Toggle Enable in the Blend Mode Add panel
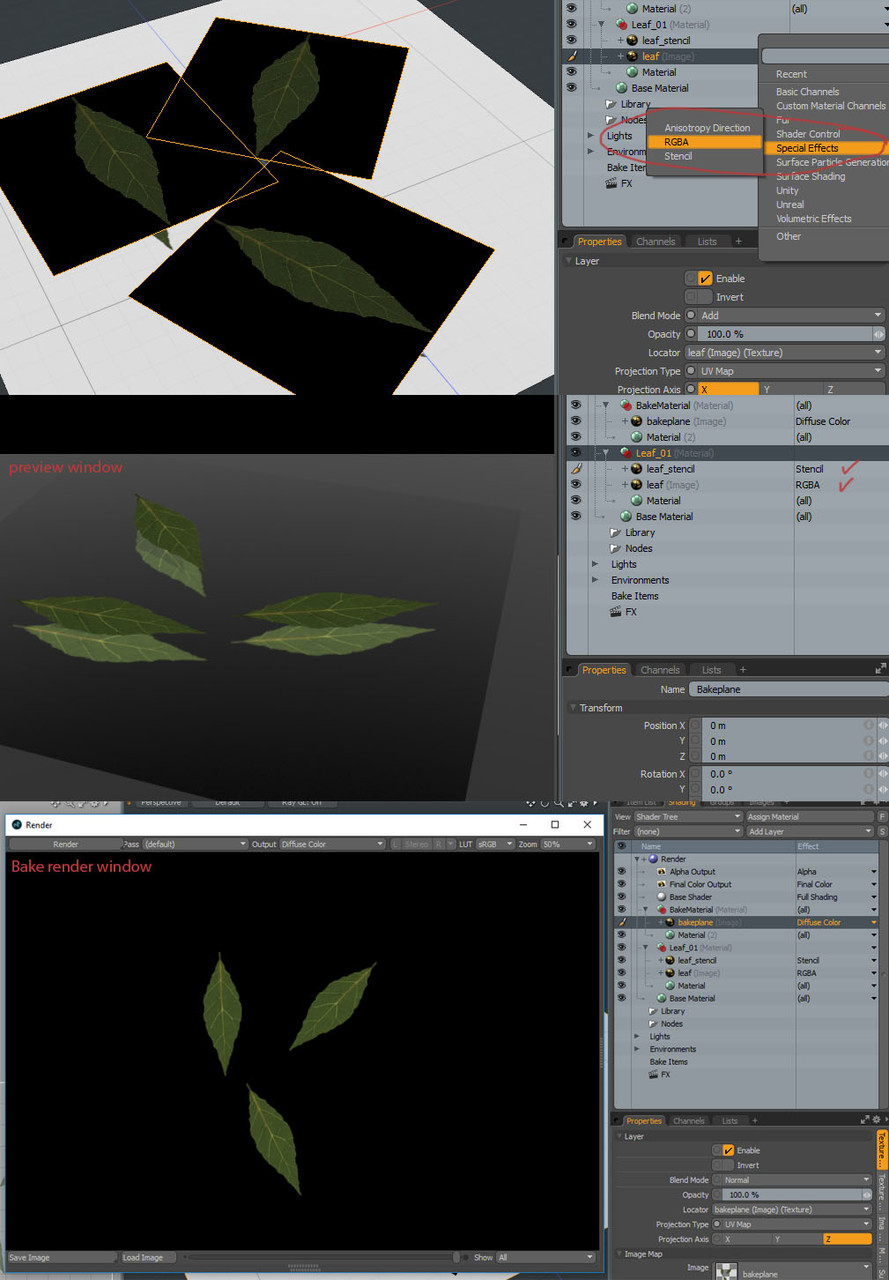The height and width of the screenshot is (1280, 889). click(705, 278)
